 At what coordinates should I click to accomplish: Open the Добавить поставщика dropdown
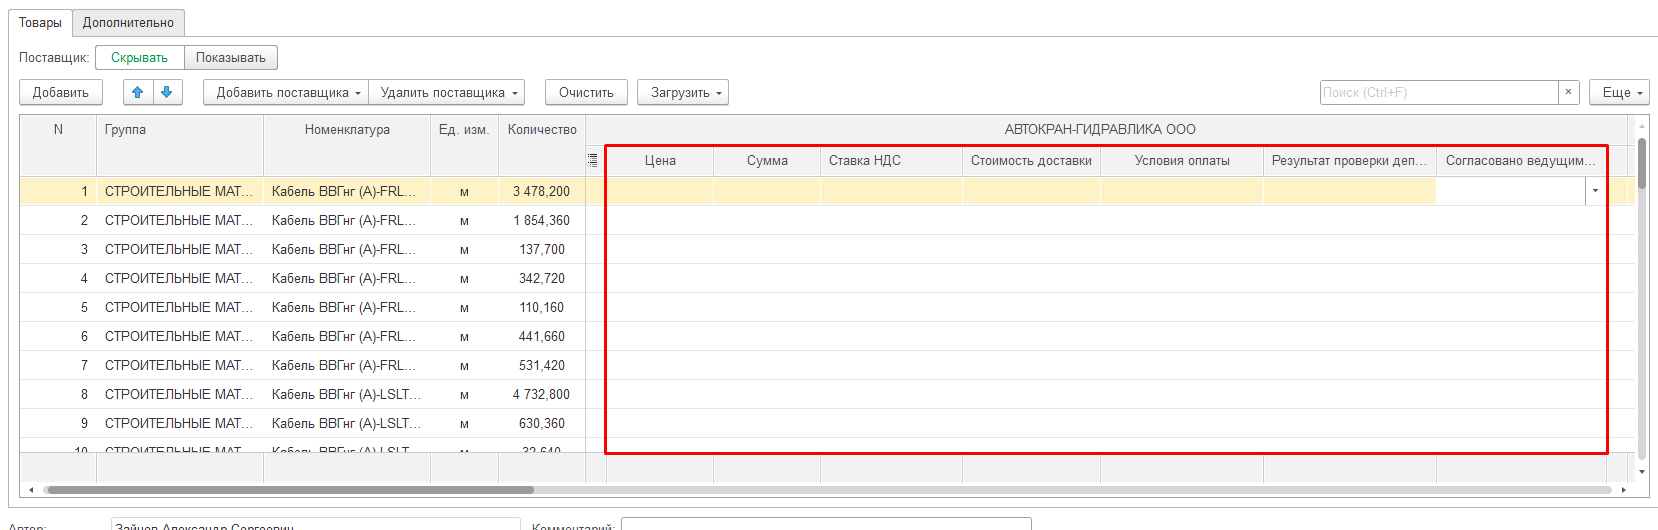click(286, 92)
